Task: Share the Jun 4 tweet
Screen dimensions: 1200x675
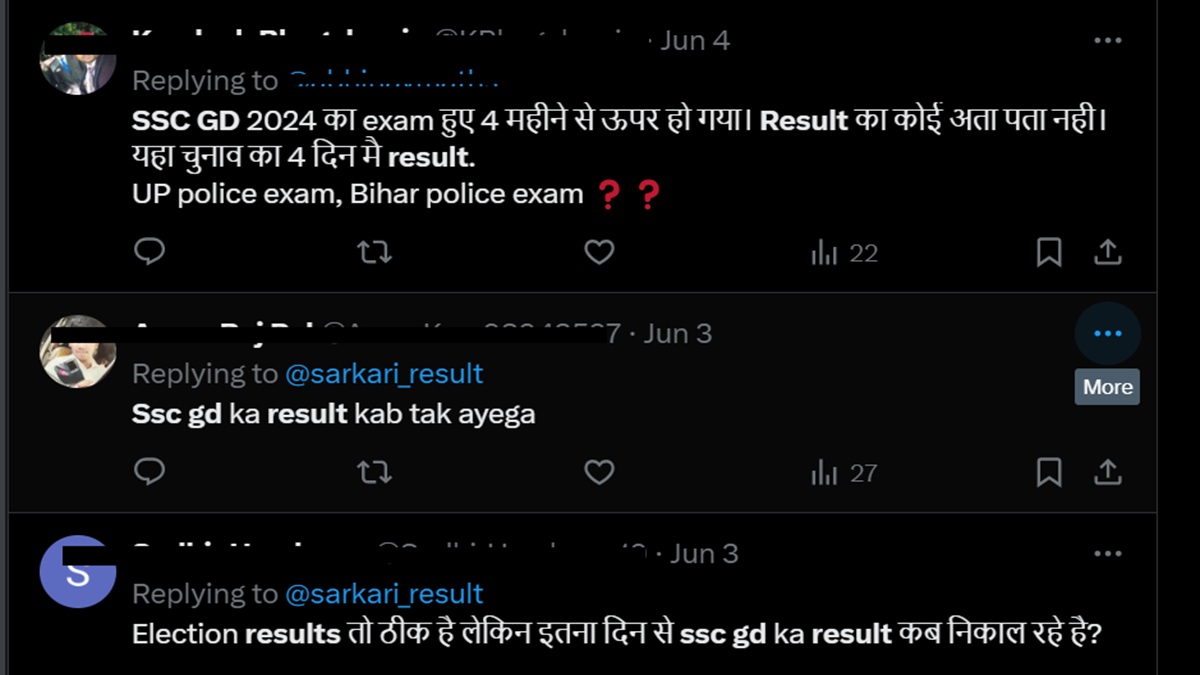Action: click(x=1107, y=252)
